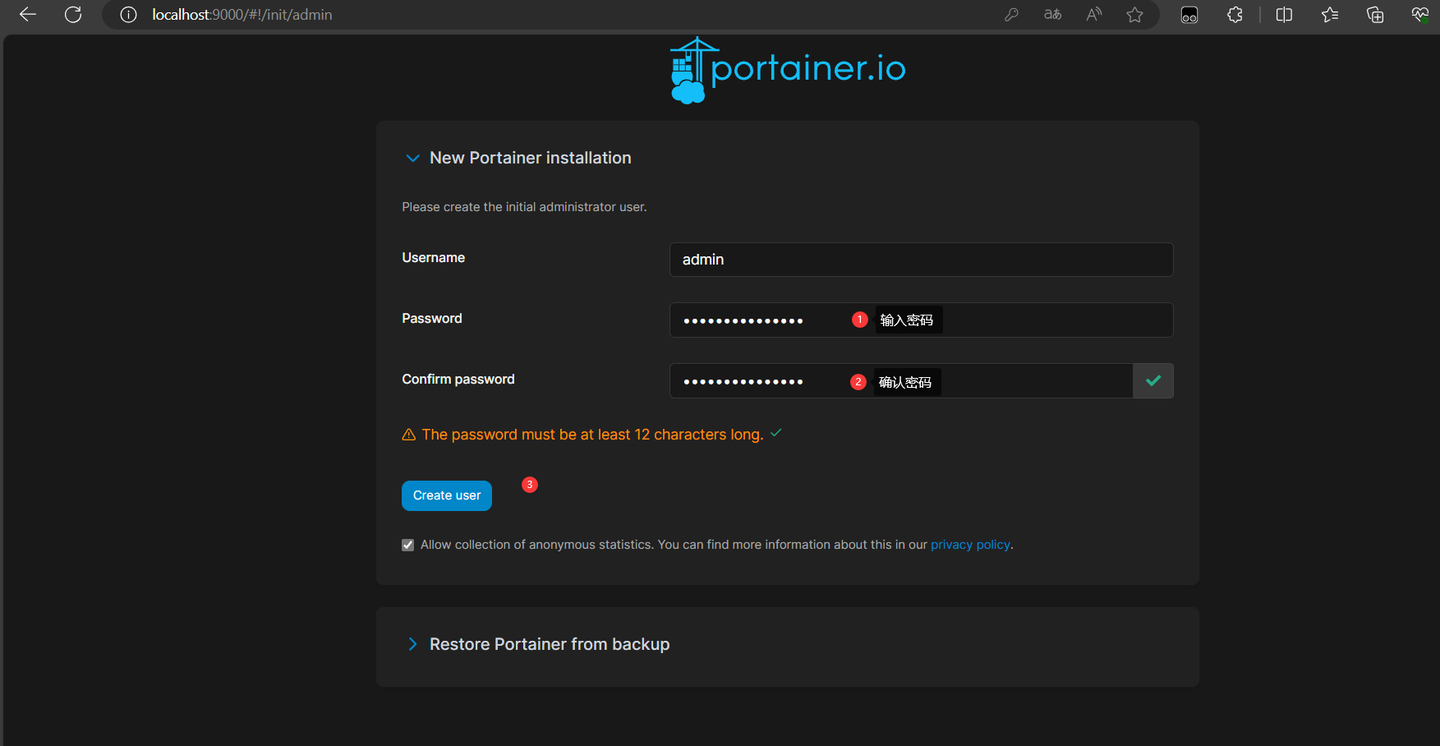1440x746 pixels.
Task: Click the browser back arrow
Action: click(27, 14)
